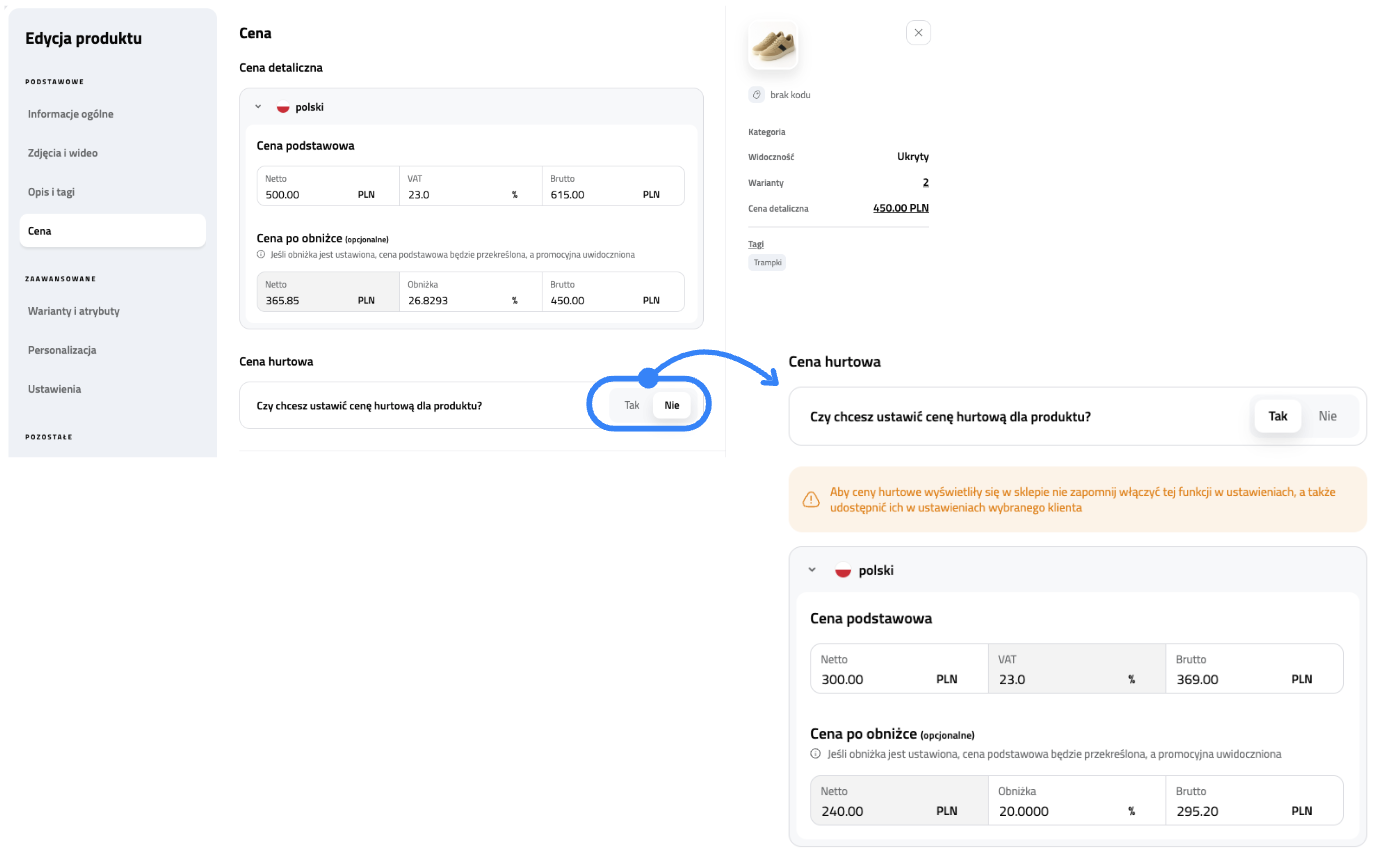This screenshot has height=858, width=1381.
Task: Select 'Nie' in the right wholesale price toggle
Action: (x=1328, y=416)
